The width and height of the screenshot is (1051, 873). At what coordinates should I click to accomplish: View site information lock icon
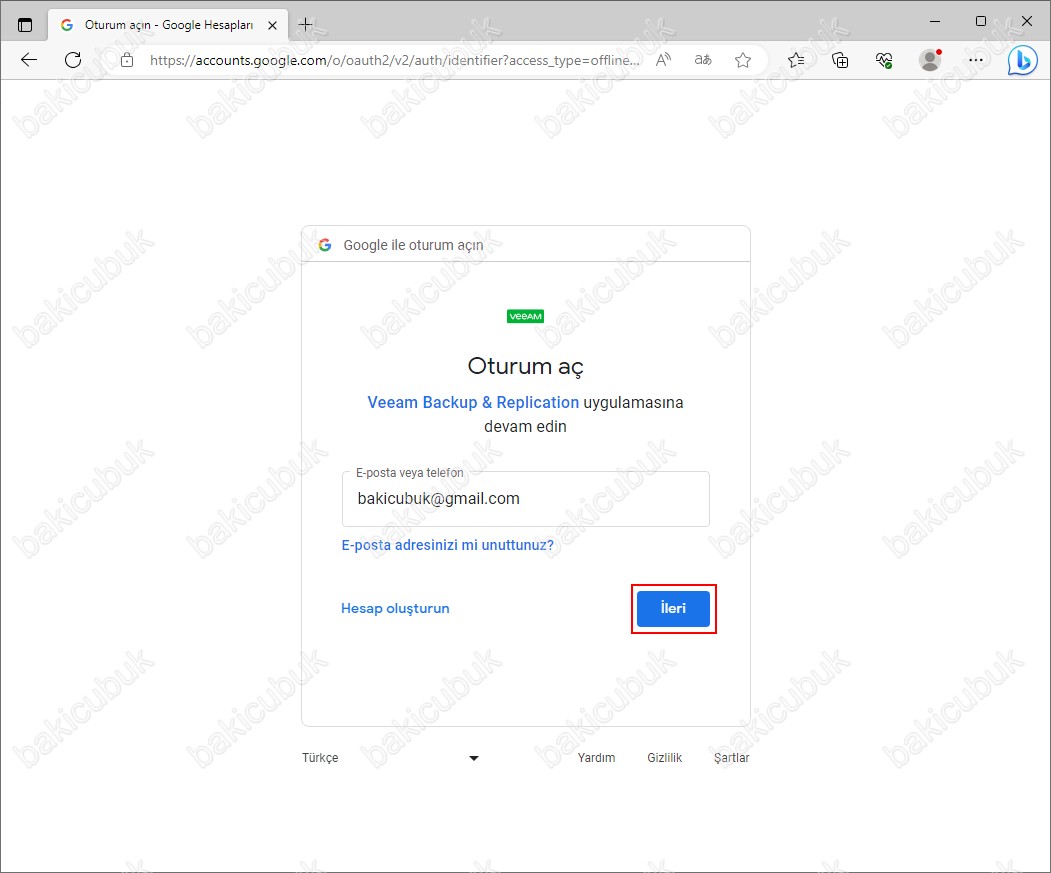tap(127, 60)
